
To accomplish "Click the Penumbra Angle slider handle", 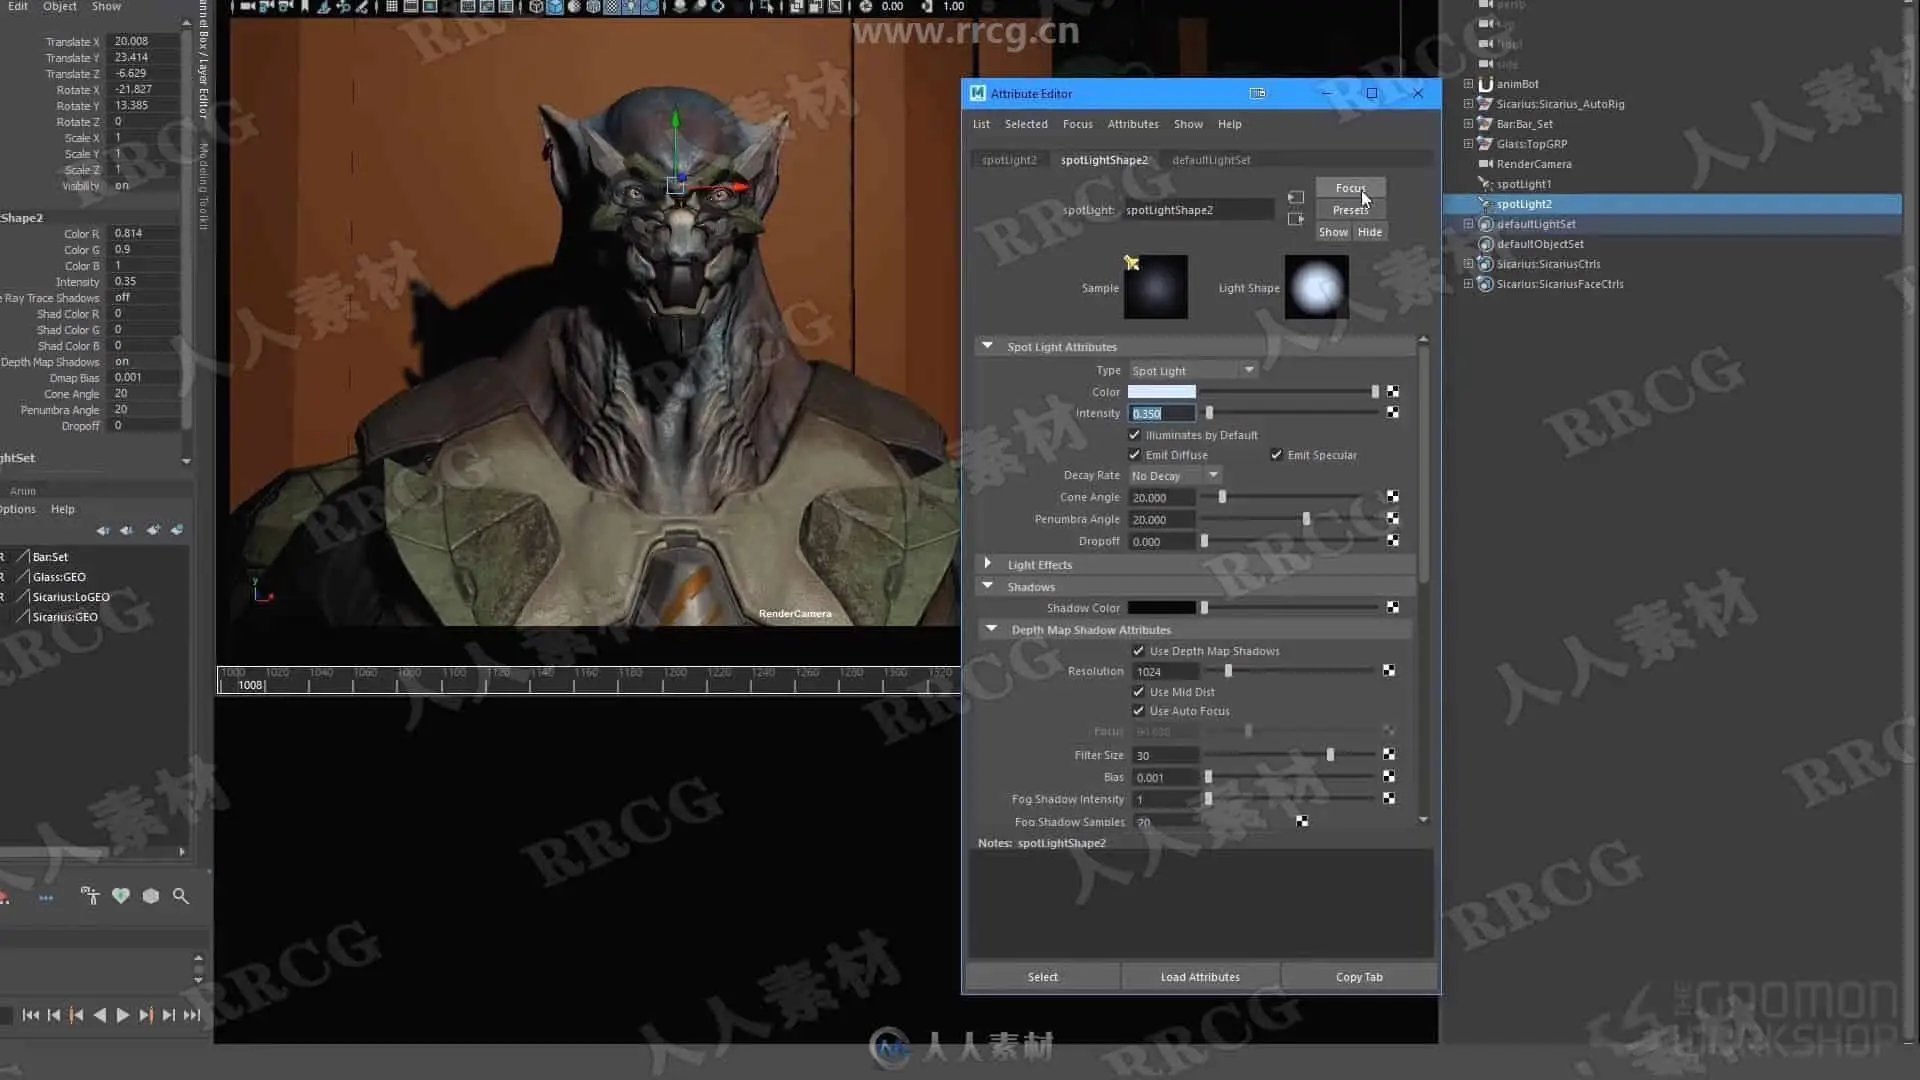I will click(x=1306, y=519).
